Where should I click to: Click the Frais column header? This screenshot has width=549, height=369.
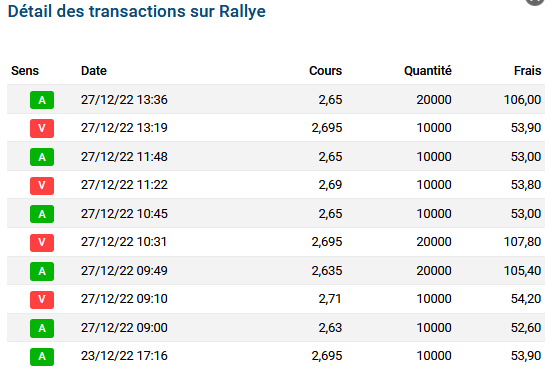point(527,71)
